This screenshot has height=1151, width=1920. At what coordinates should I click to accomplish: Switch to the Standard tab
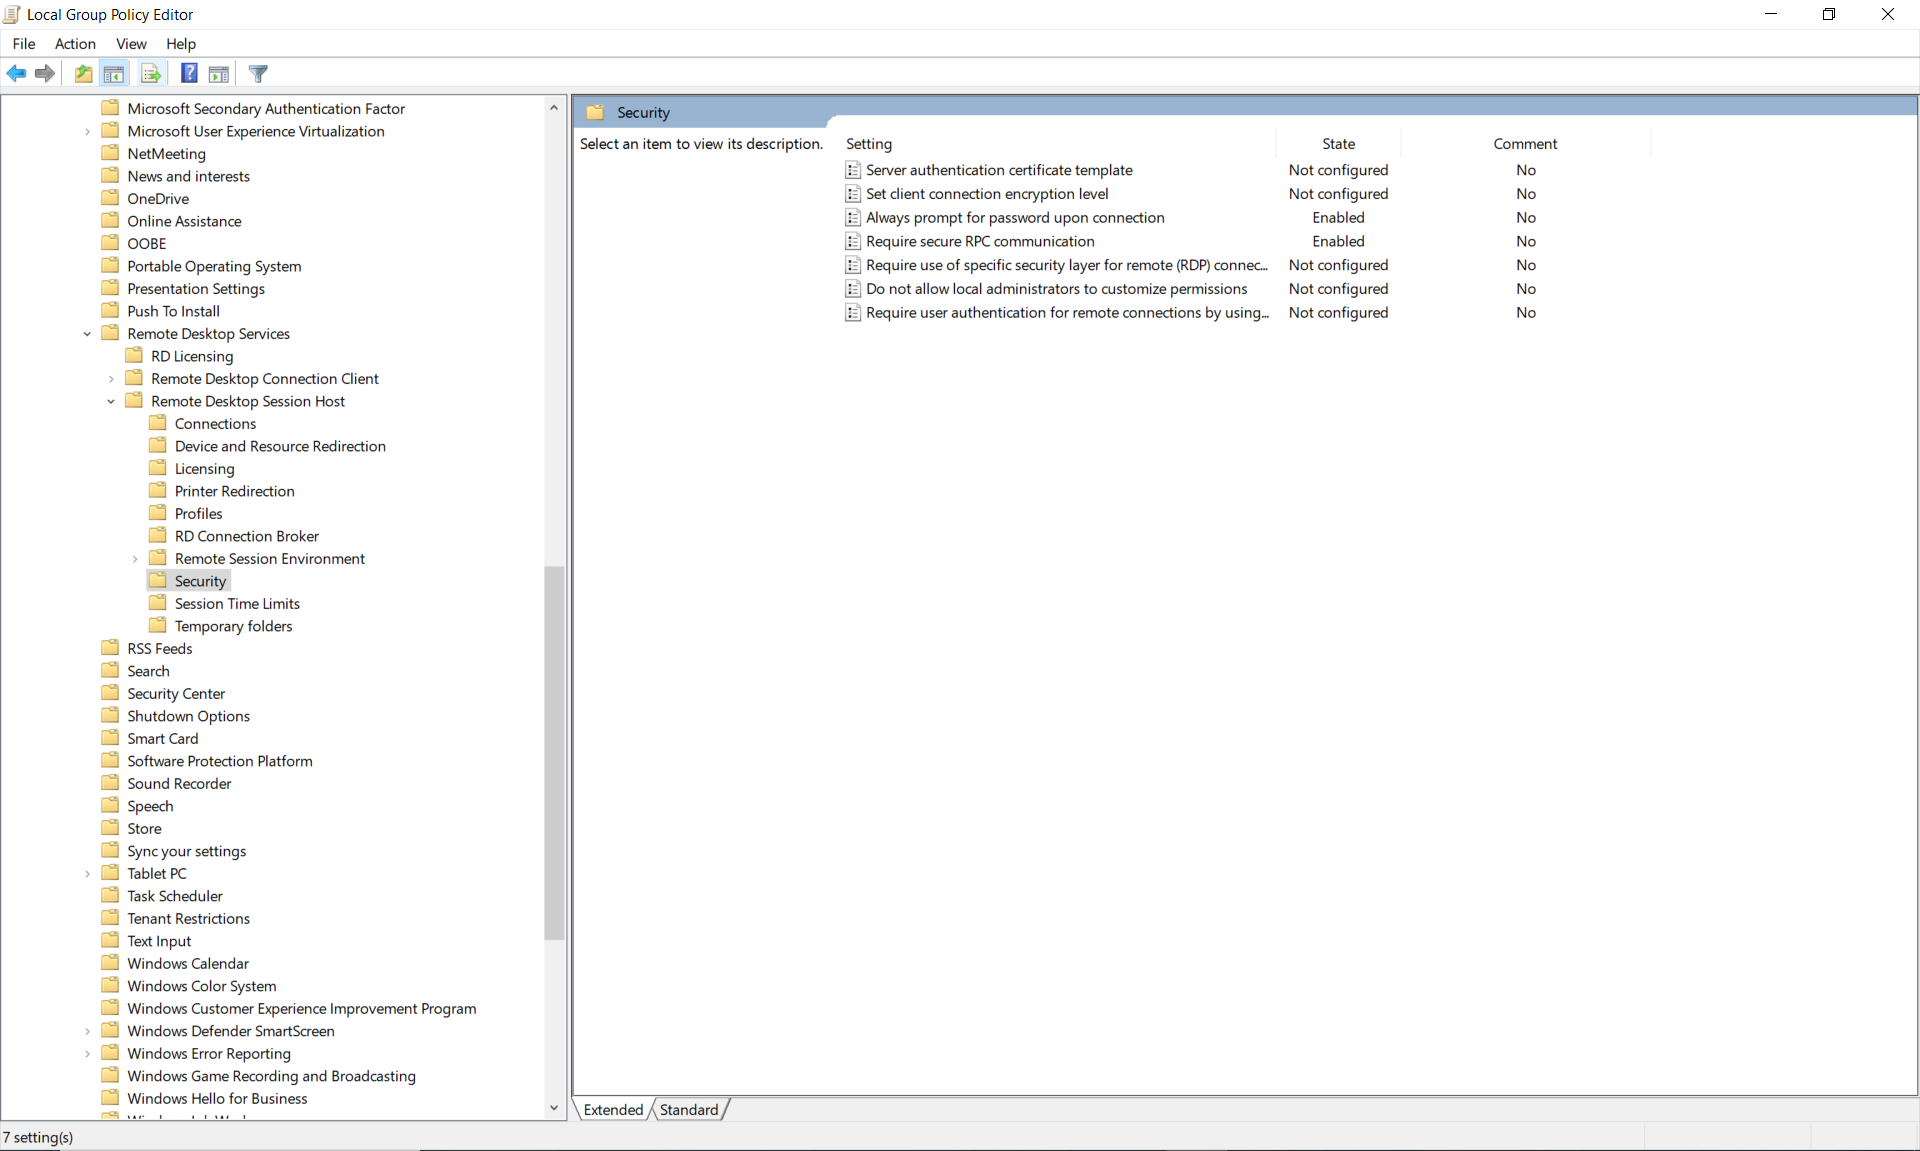point(688,1109)
